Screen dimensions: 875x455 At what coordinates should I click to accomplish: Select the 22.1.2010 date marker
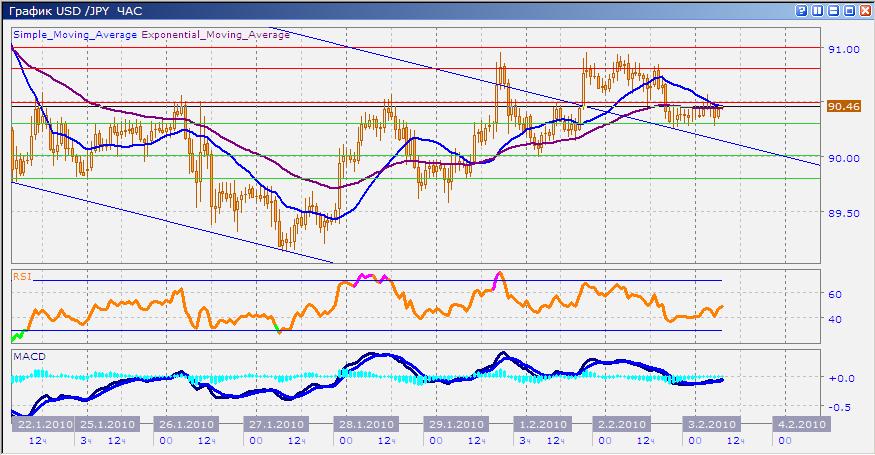tap(42, 424)
